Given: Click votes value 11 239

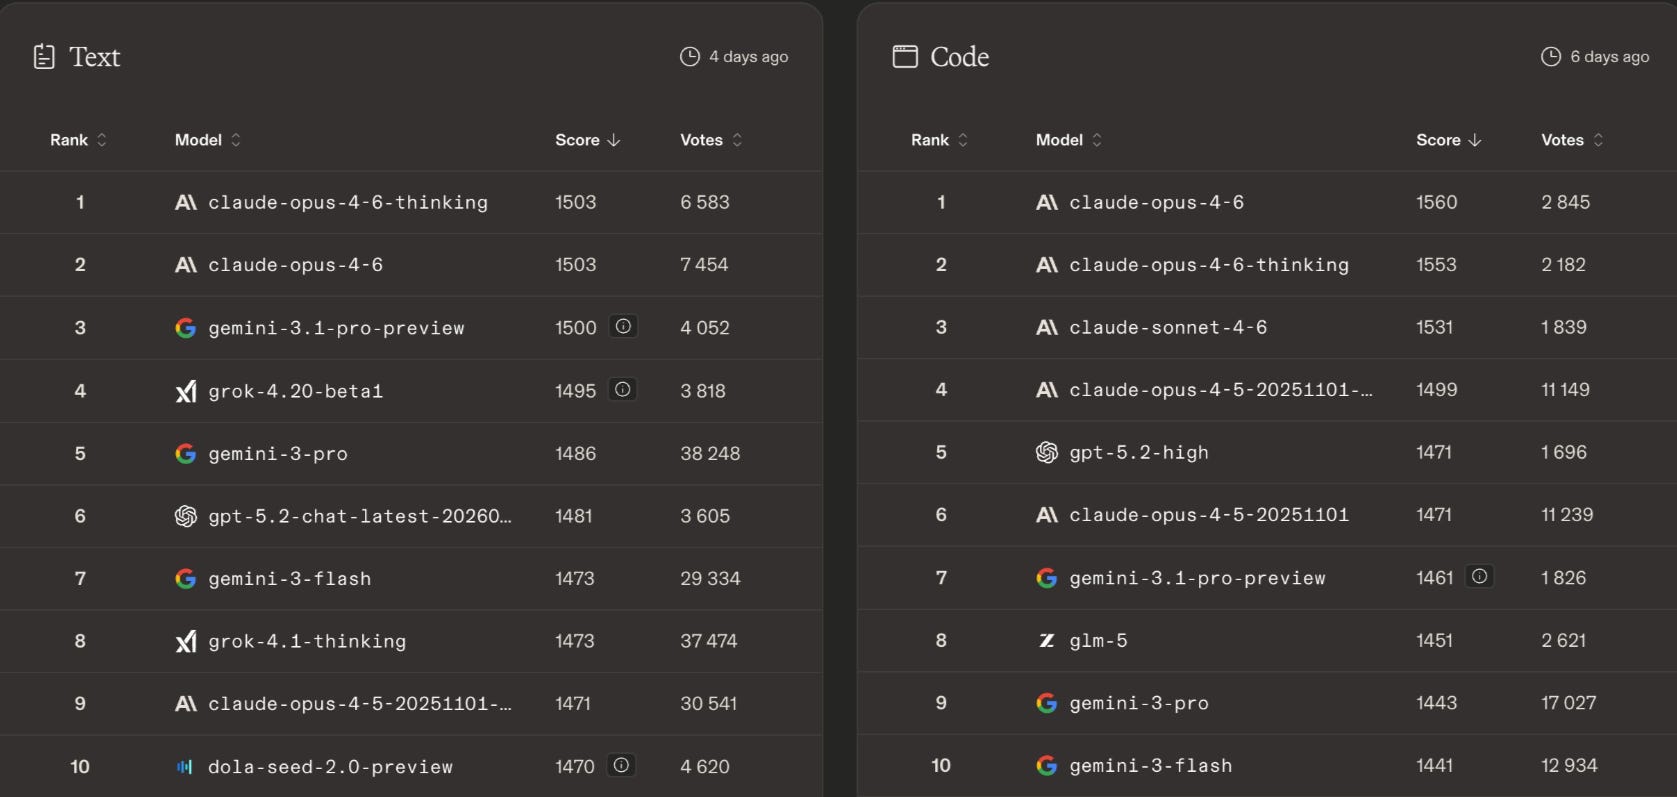Looking at the screenshot, I should [1567, 515].
